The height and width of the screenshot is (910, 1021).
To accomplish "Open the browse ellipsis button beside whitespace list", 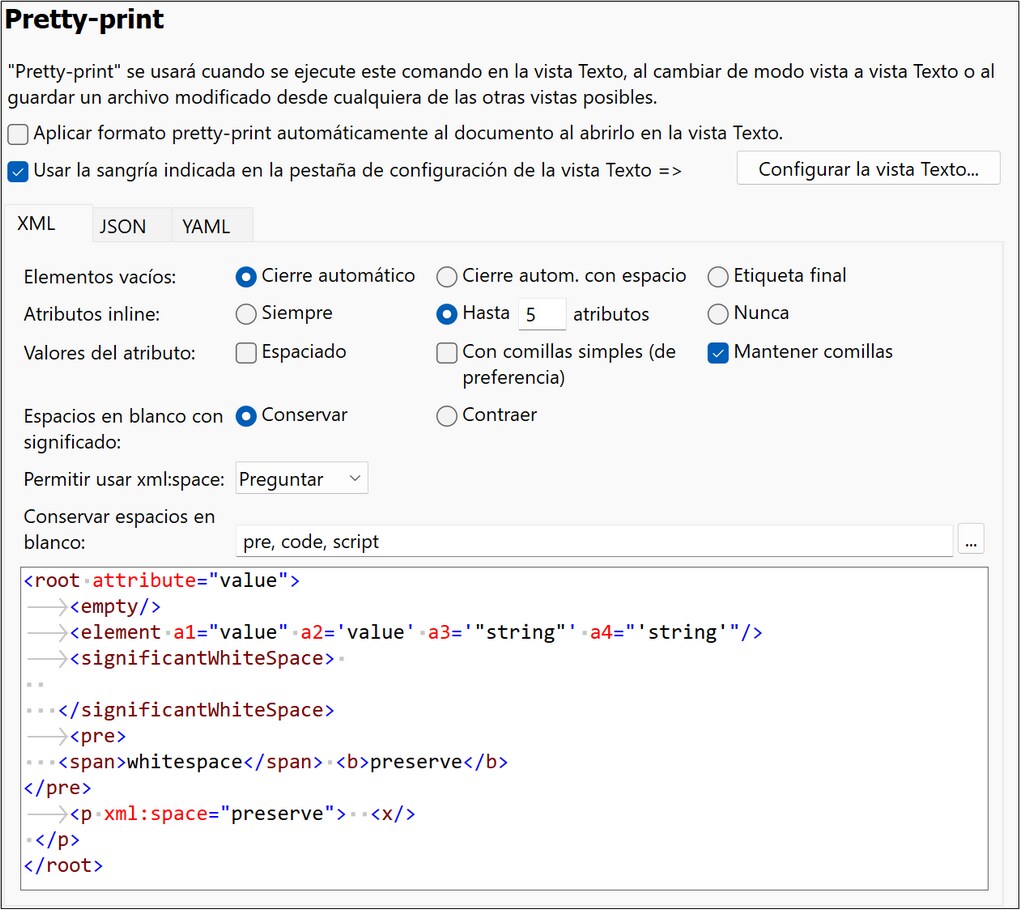I will click(971, 539).
